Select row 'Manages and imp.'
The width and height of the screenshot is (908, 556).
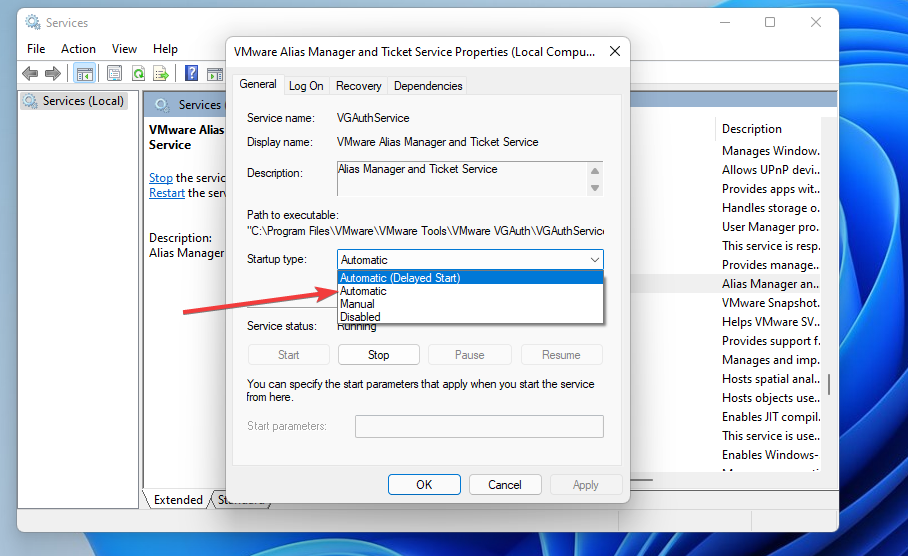(771, 360)
